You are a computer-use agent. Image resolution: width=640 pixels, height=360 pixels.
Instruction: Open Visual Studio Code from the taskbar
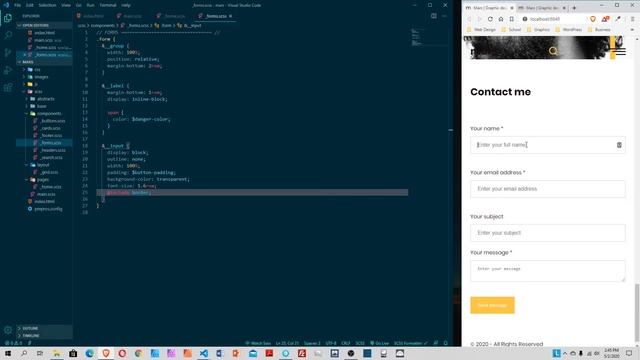coord(204,353)
